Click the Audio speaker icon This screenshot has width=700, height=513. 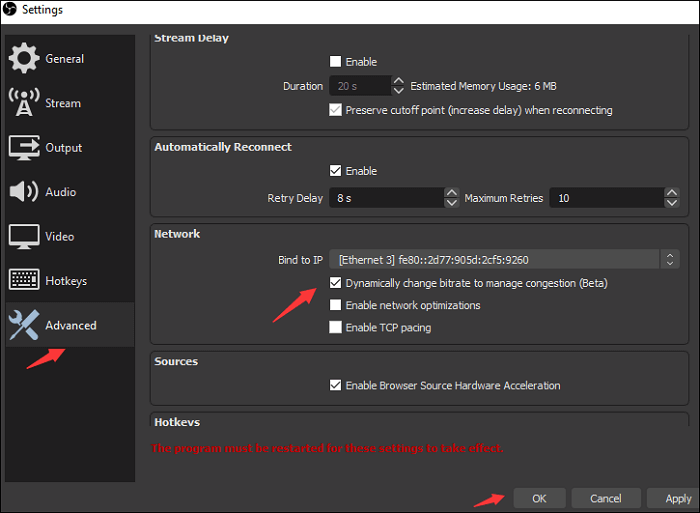[x=24, y=192]
